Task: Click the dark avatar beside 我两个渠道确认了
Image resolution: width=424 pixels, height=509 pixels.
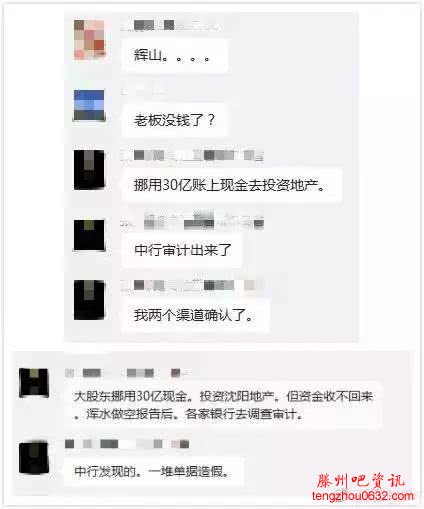Action: point(89,300)
